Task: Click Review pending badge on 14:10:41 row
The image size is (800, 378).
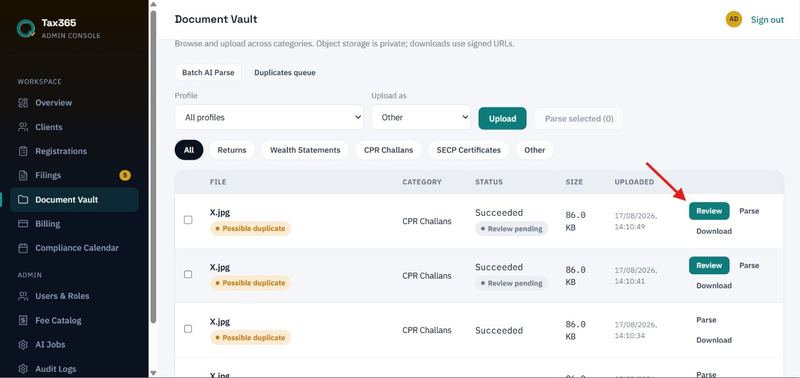Action: coord(511,284)
